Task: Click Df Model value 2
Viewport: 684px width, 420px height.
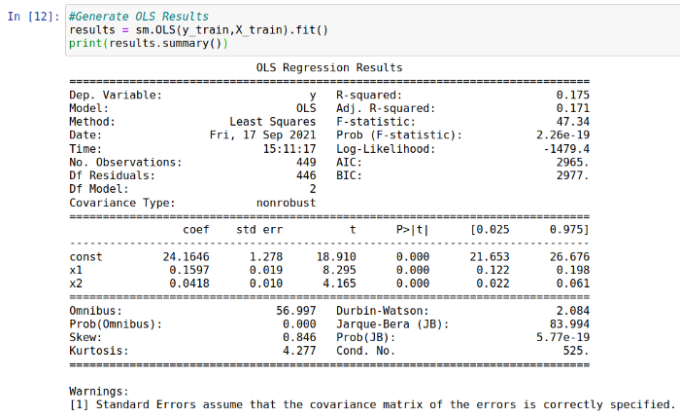Action: [313, 189]
